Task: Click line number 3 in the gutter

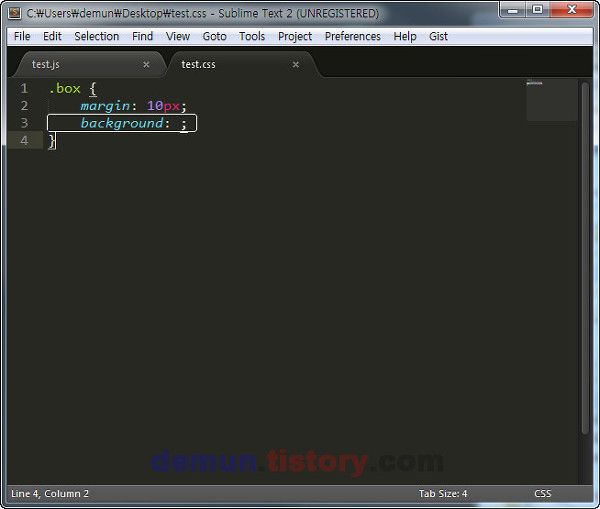Action: click(x=24, y=123)
